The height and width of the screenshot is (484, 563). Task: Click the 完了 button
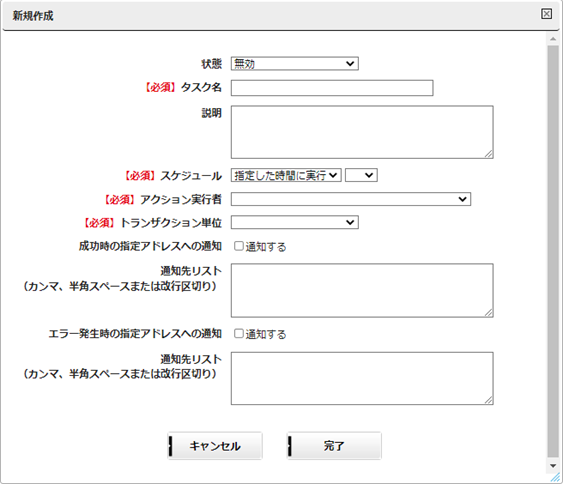(x=334, y=446)
